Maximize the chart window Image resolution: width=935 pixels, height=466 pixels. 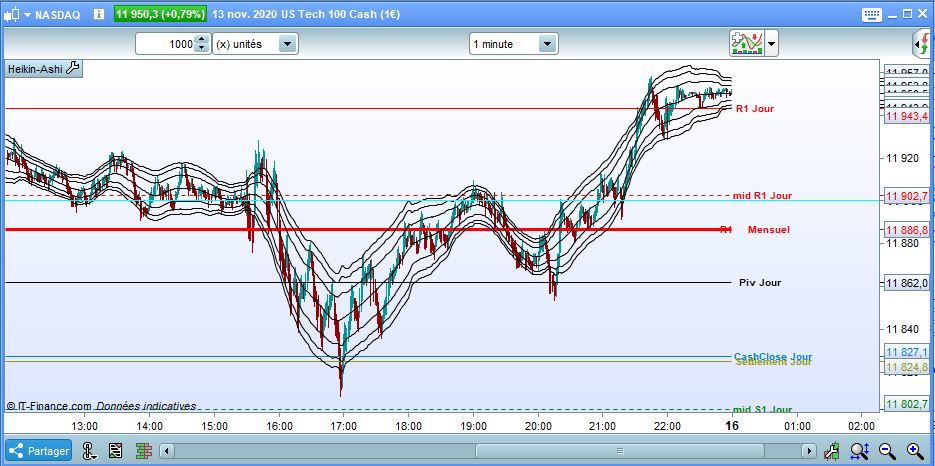coord(908,14)
